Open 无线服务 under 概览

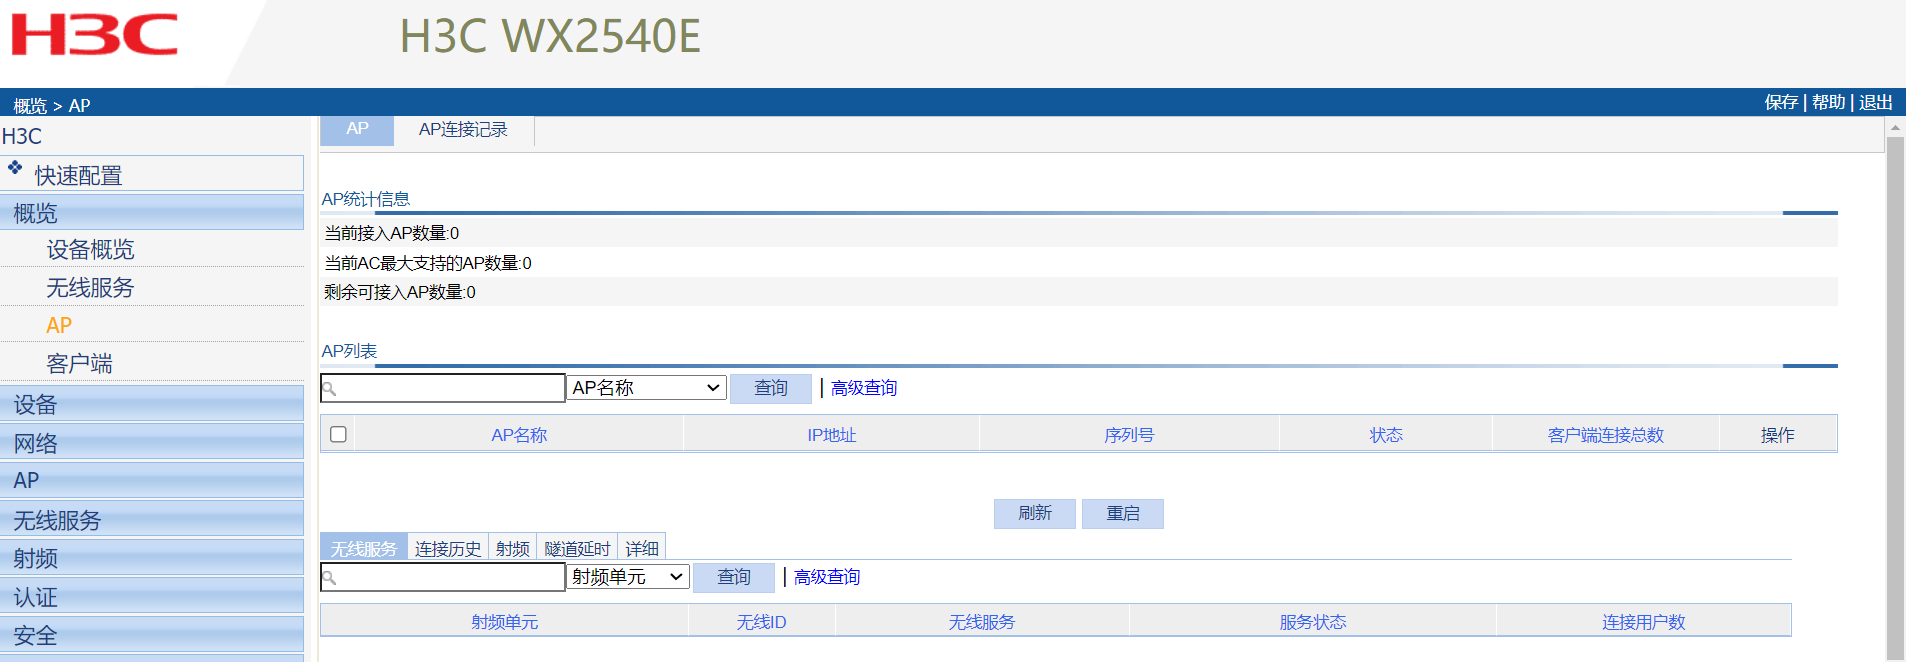(90, 287)
